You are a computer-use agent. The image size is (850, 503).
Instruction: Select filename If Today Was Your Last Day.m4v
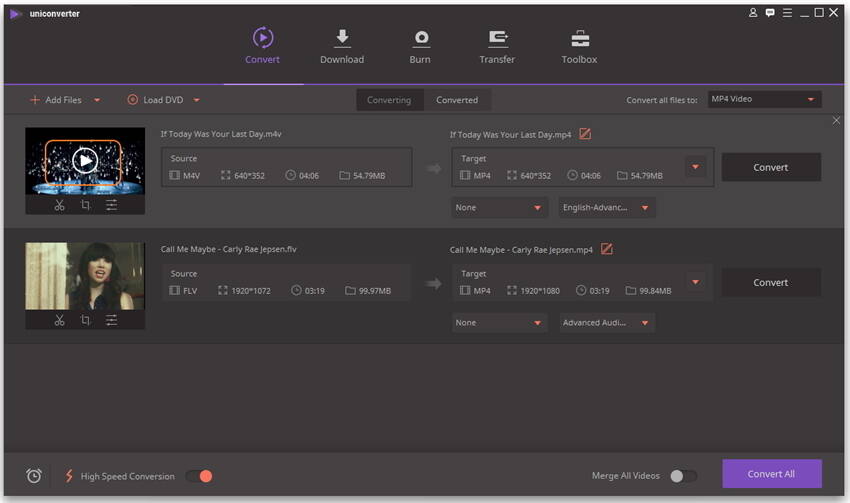click(221, 134)
